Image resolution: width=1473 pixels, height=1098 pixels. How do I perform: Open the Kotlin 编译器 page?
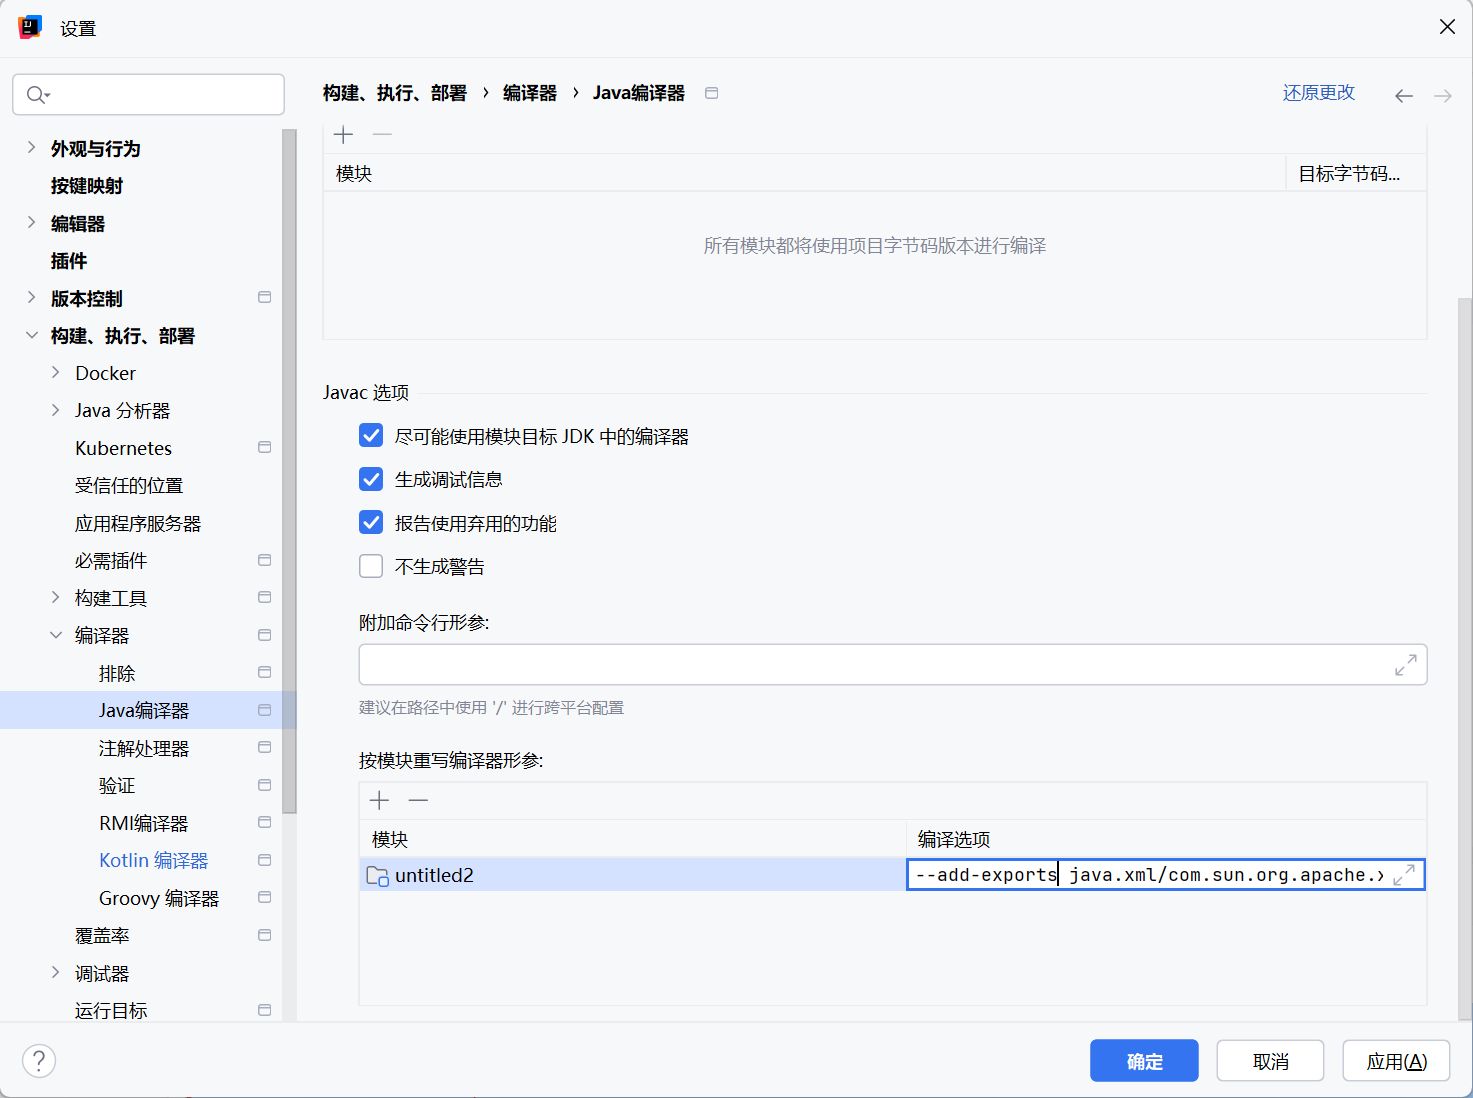pos(154,860)
